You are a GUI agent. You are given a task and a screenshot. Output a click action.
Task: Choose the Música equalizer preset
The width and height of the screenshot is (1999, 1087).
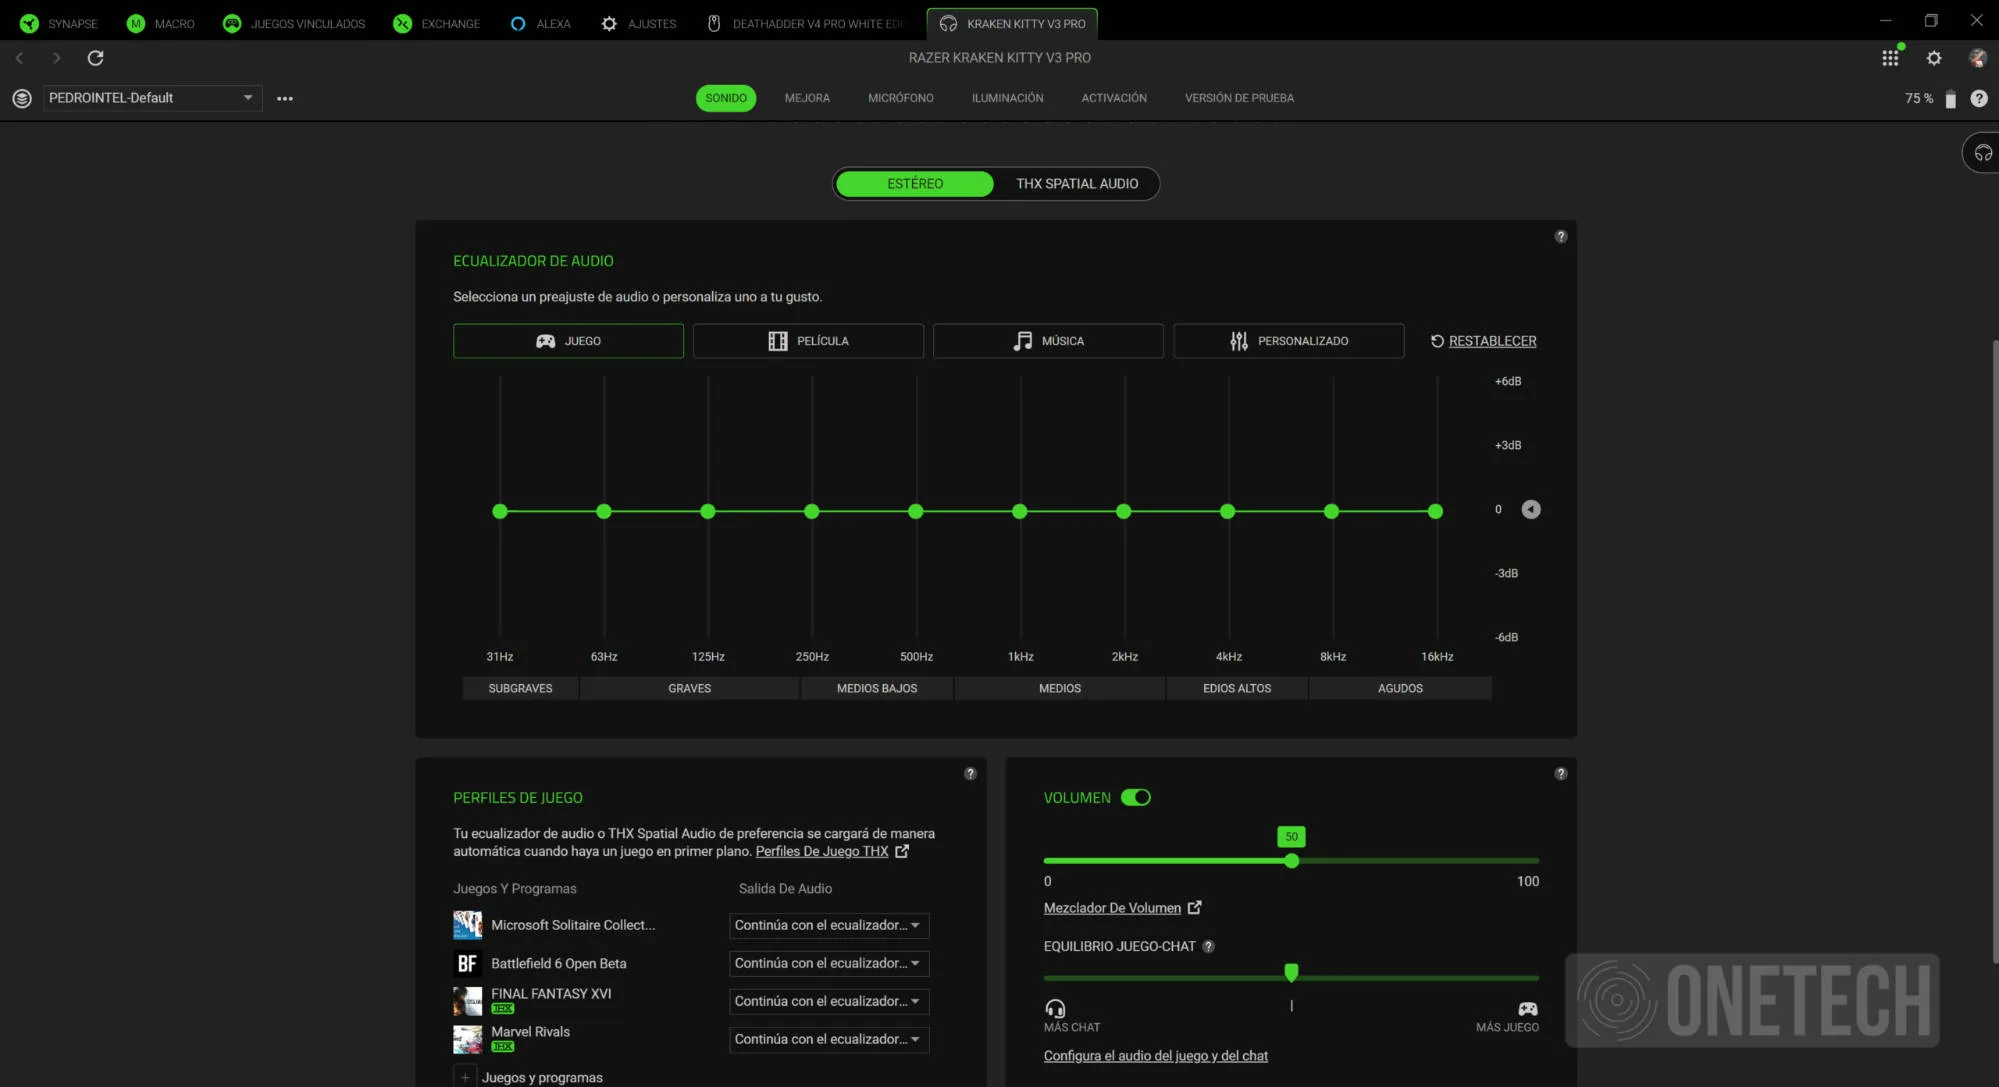(1048, 341)
